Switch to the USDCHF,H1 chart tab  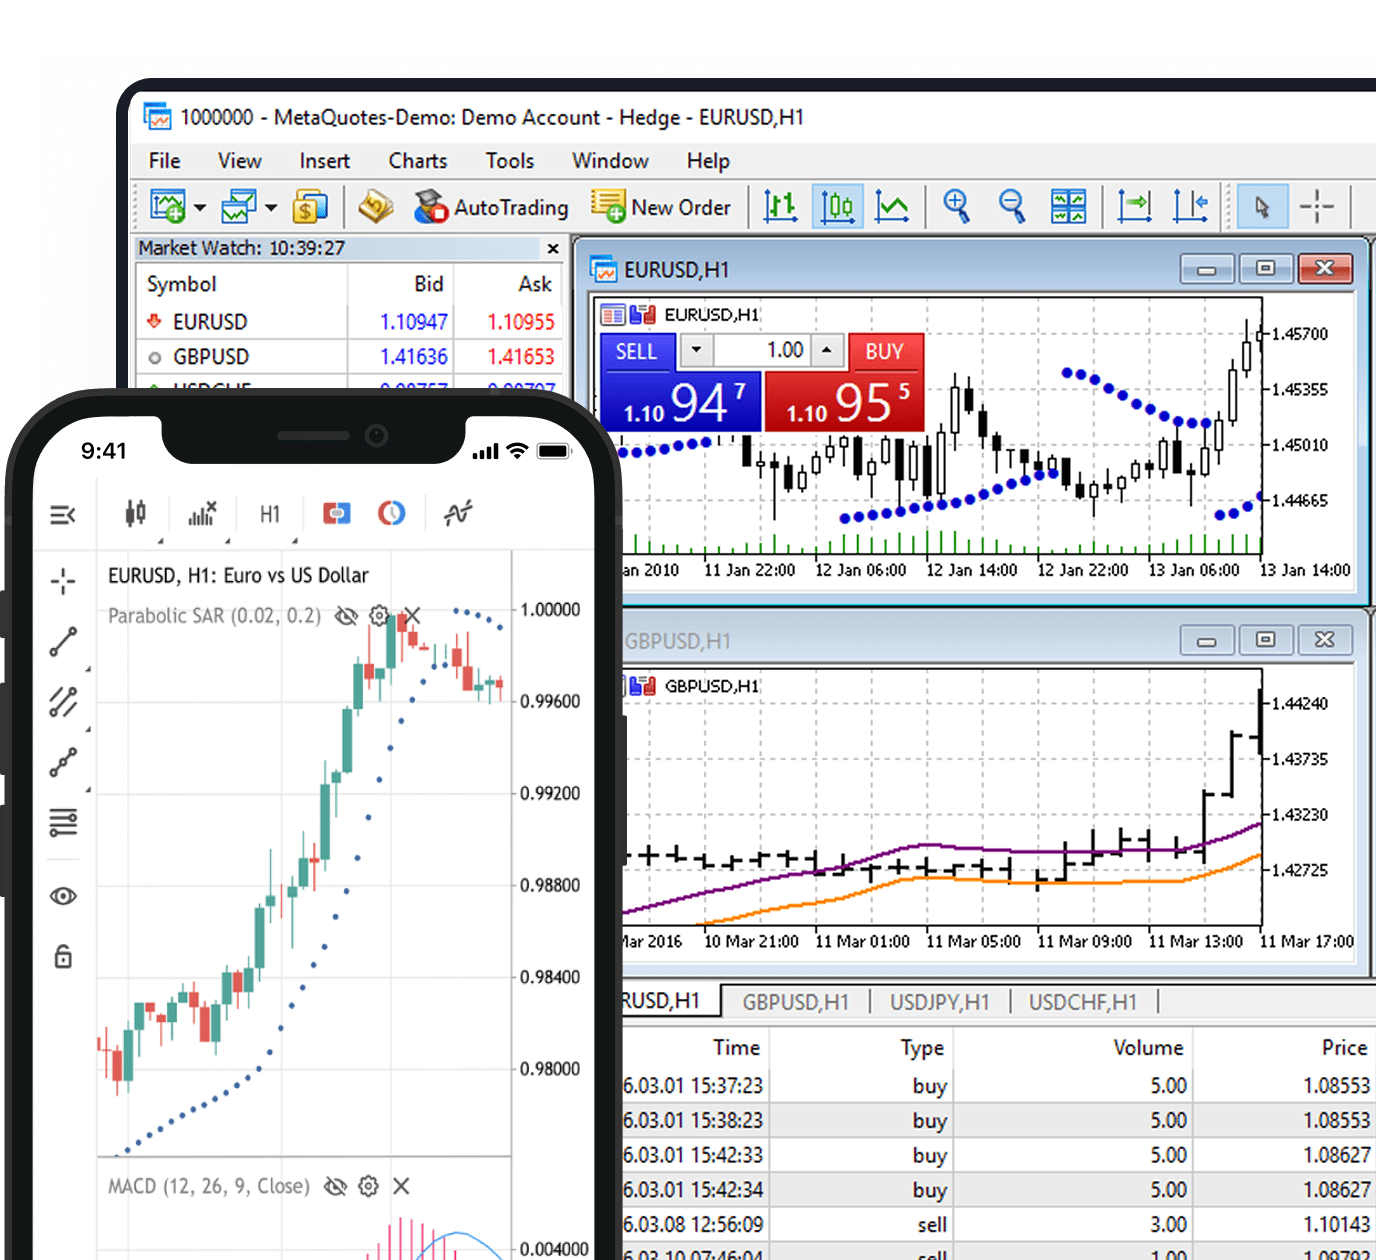coord(1083,1002)
